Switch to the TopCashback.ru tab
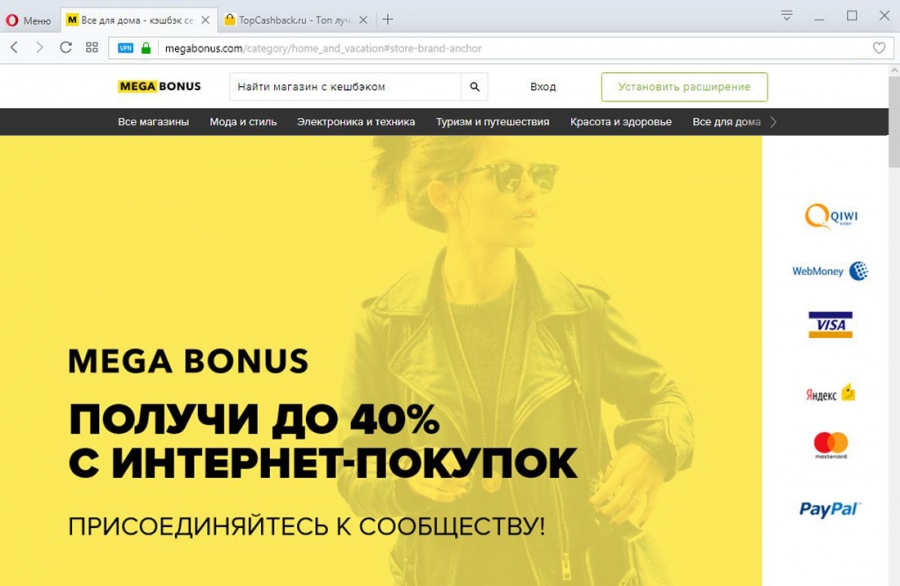 pyautogui.click(x=296, y=20)
